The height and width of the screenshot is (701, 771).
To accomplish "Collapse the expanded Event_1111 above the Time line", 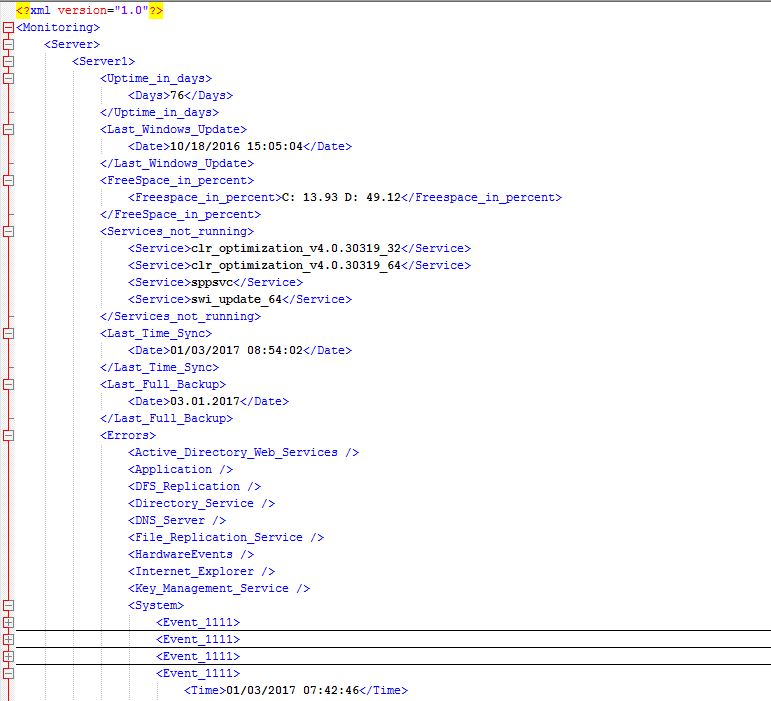I will [x=8, y=673].
